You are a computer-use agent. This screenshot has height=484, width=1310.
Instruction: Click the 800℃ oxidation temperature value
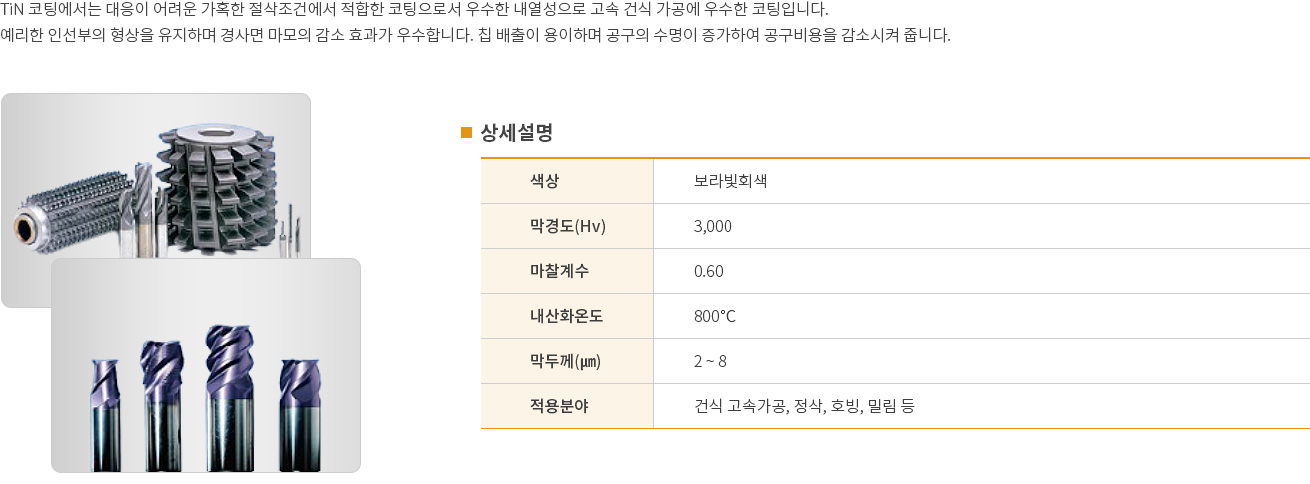715,316
